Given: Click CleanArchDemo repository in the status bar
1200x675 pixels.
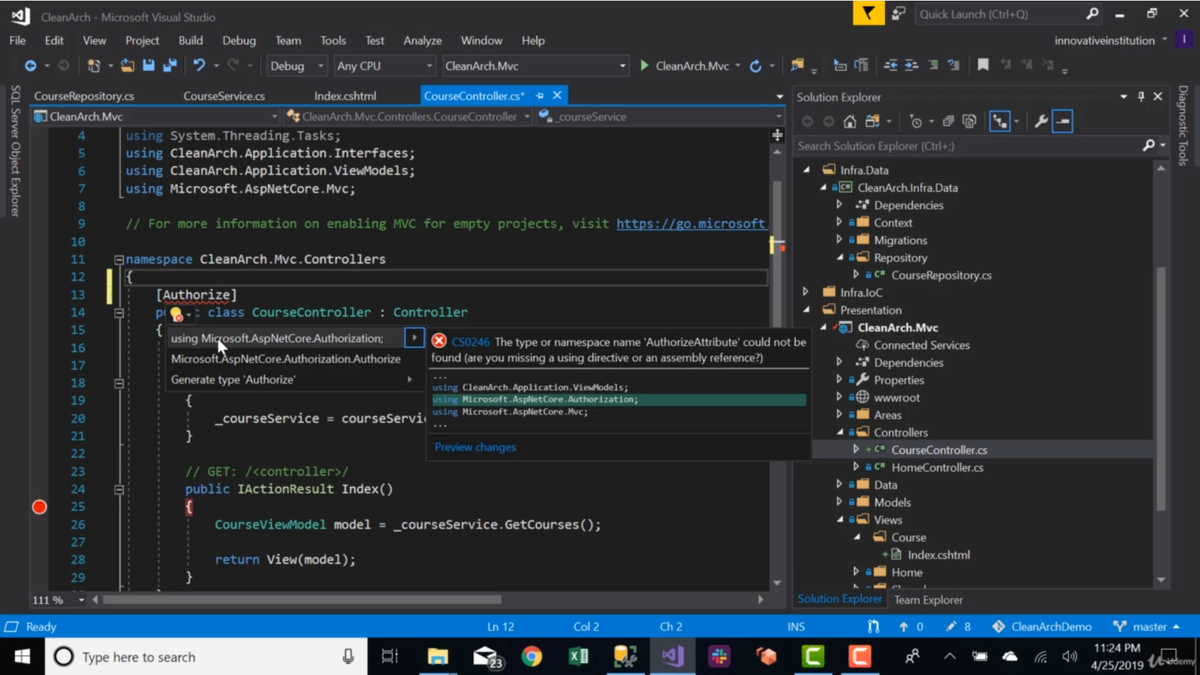Looking at the screenshot, I should pos(1041,627).
